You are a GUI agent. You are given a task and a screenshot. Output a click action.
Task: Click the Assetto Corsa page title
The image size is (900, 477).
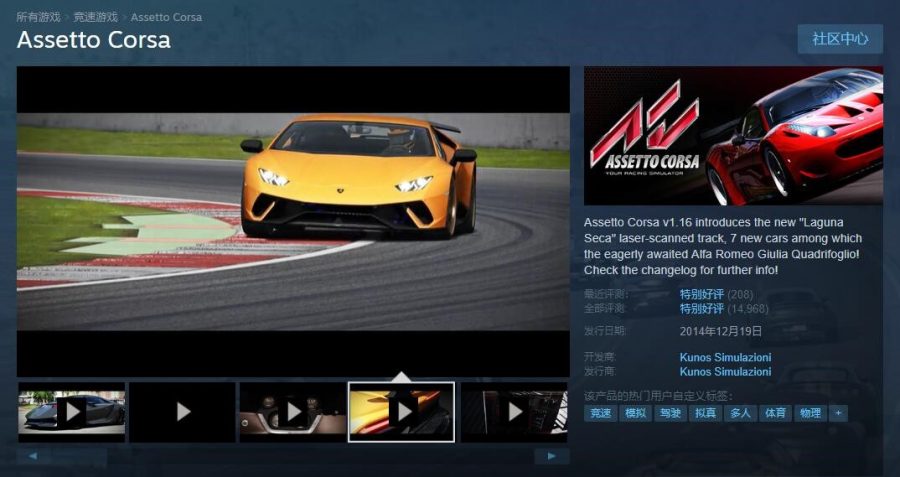click(94, 40)
